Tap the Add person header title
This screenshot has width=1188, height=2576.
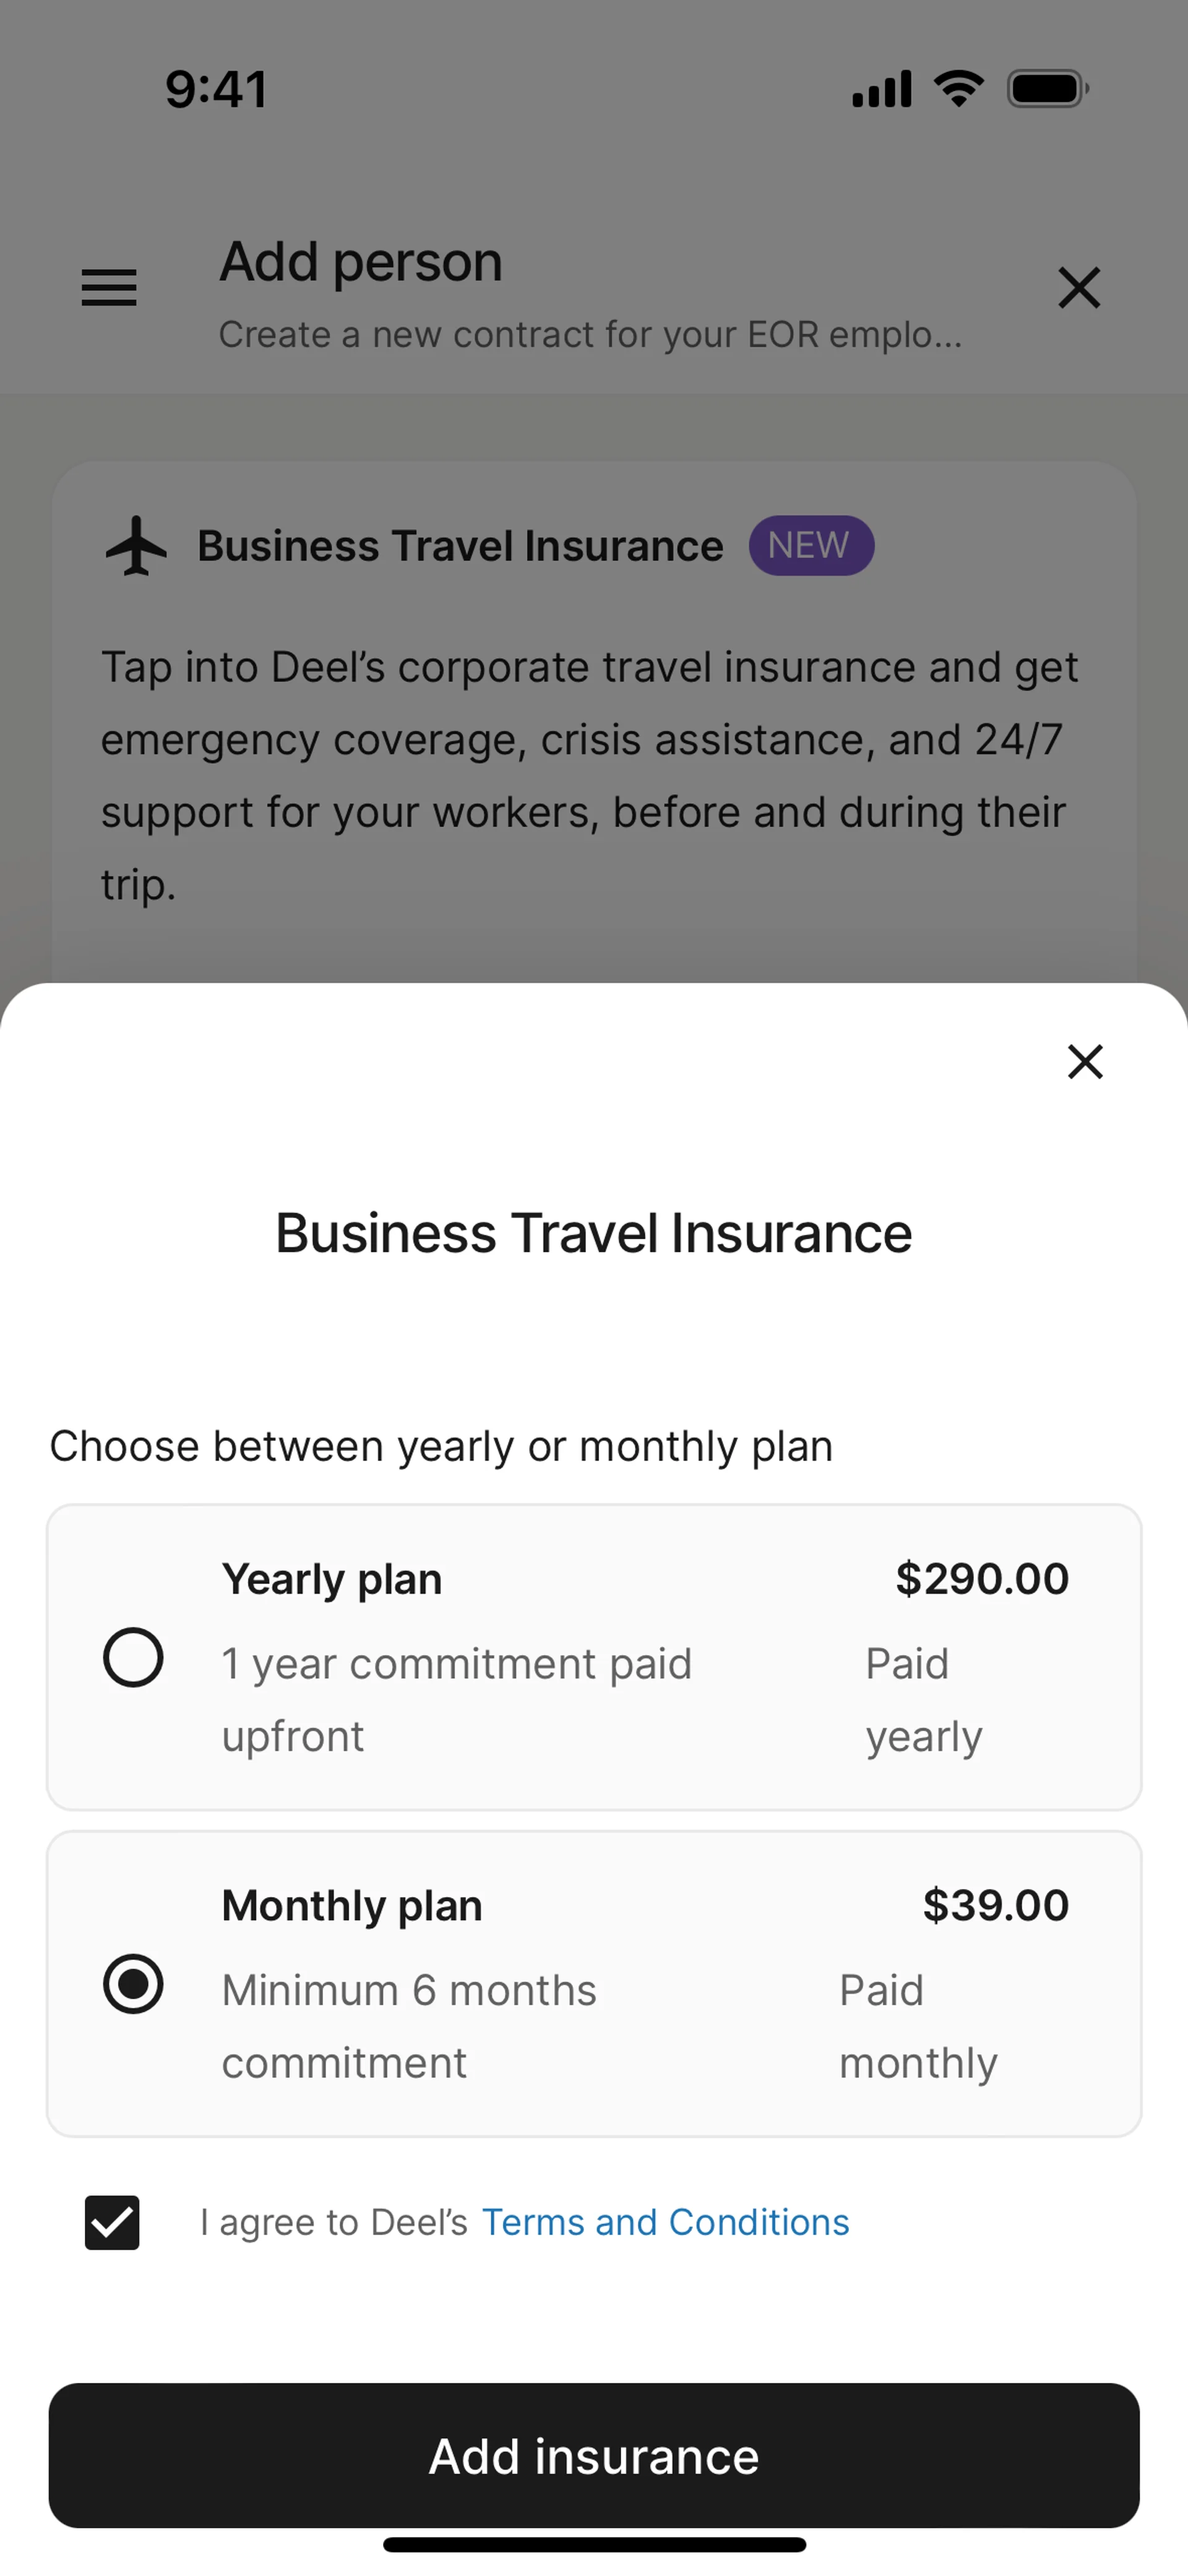361,262
